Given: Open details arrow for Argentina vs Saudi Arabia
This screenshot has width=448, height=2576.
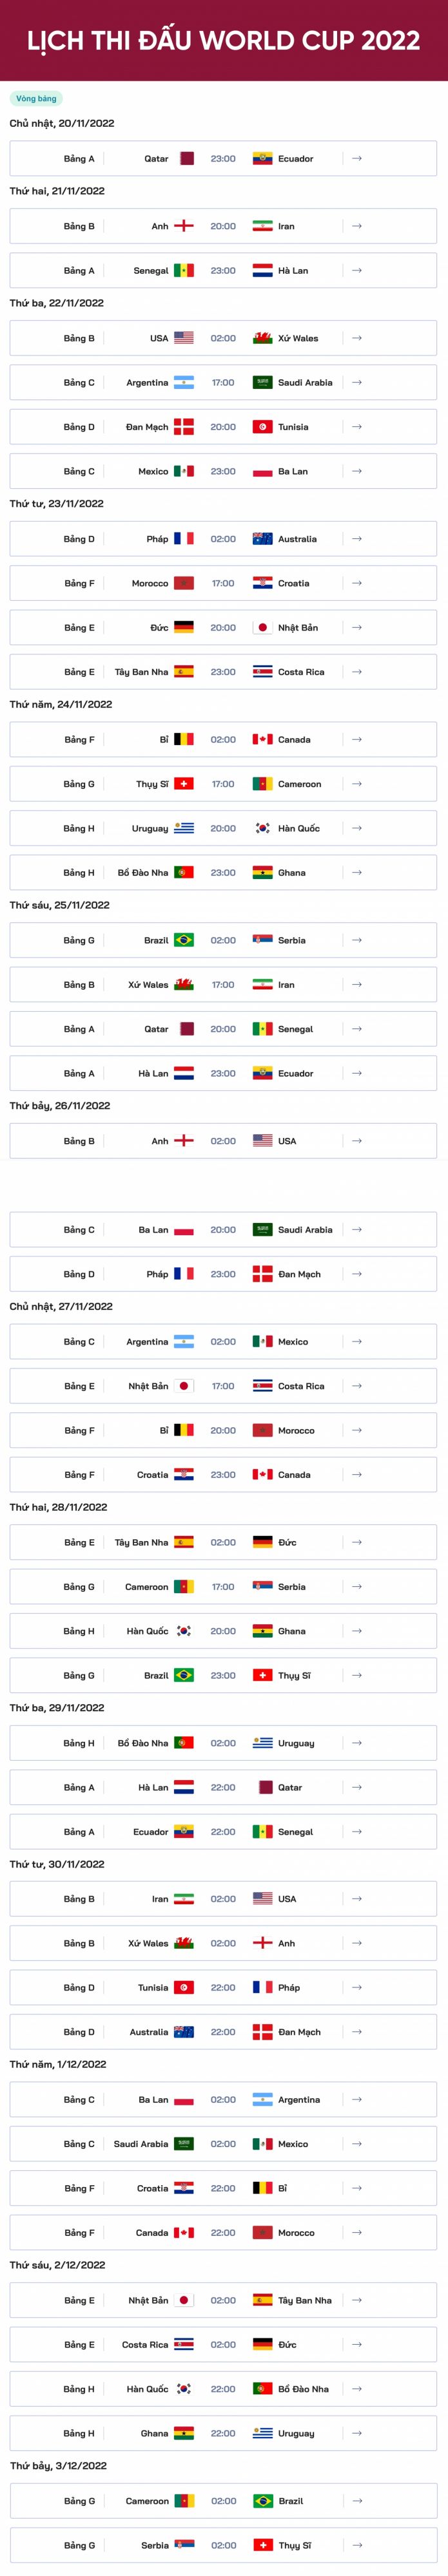Looking at the screenshot, I should [357, 382].
